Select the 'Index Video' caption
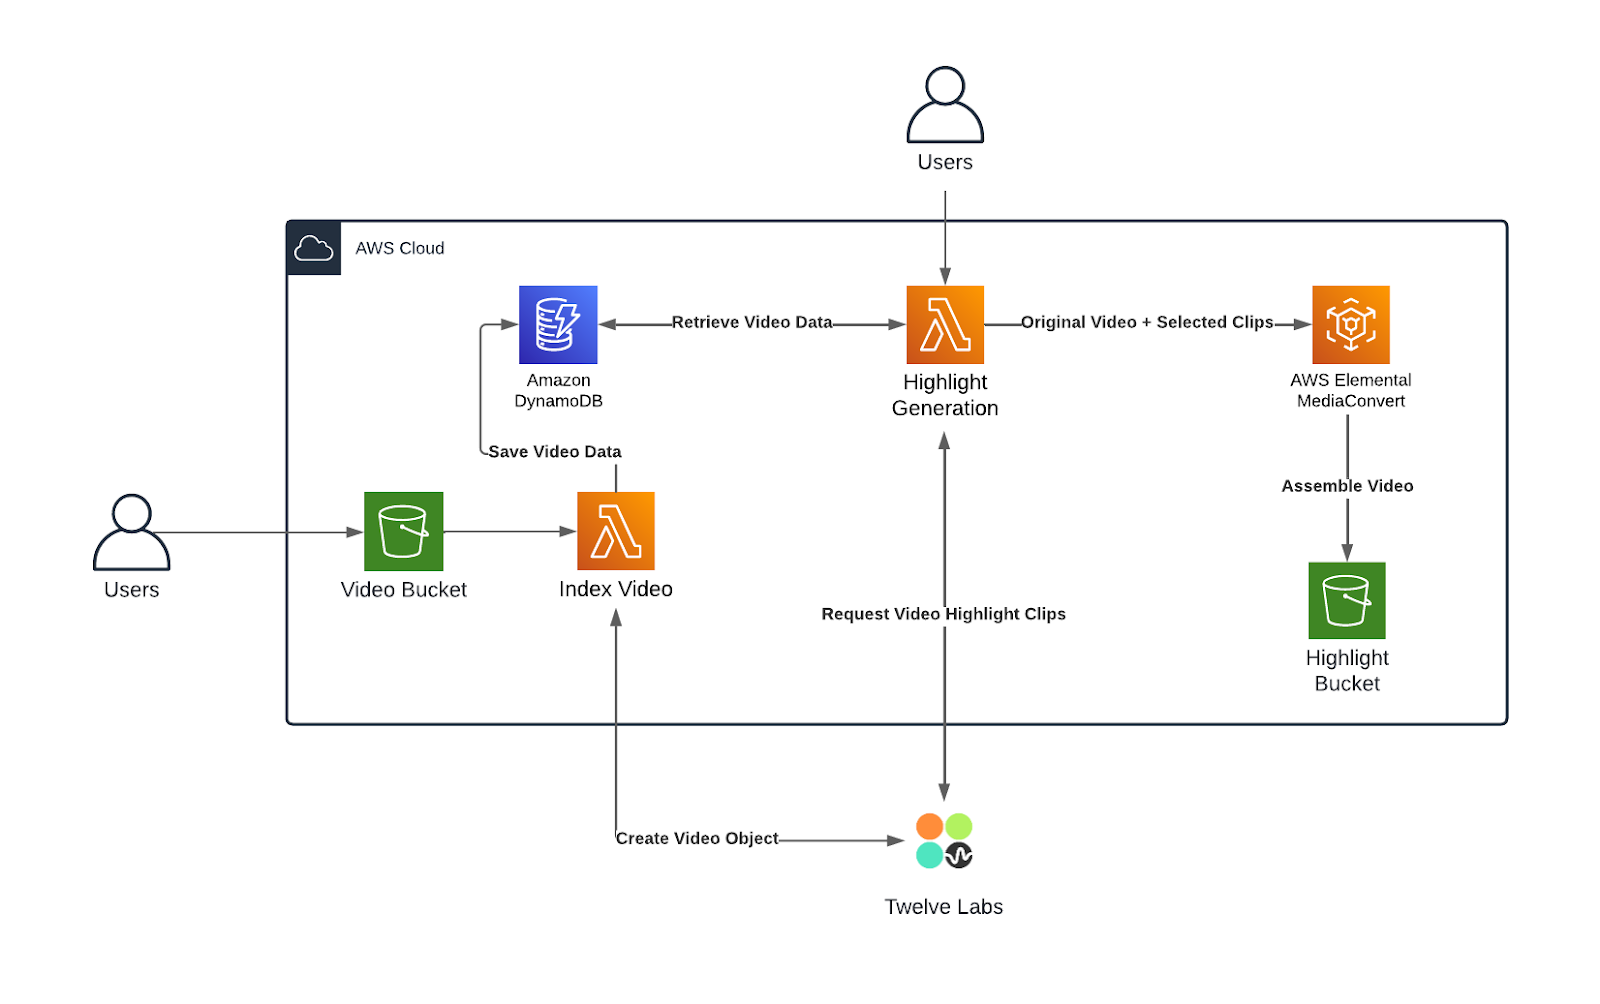Viewport: 1600px width, 1004px height. (616, 589)
